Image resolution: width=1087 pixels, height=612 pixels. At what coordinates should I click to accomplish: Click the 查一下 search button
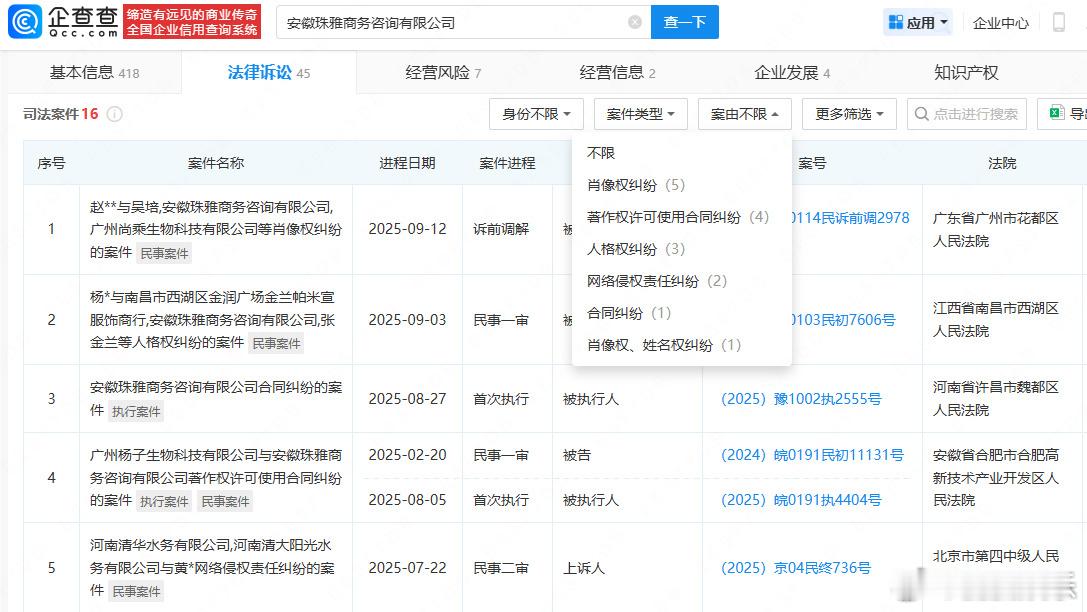[684, 22]
